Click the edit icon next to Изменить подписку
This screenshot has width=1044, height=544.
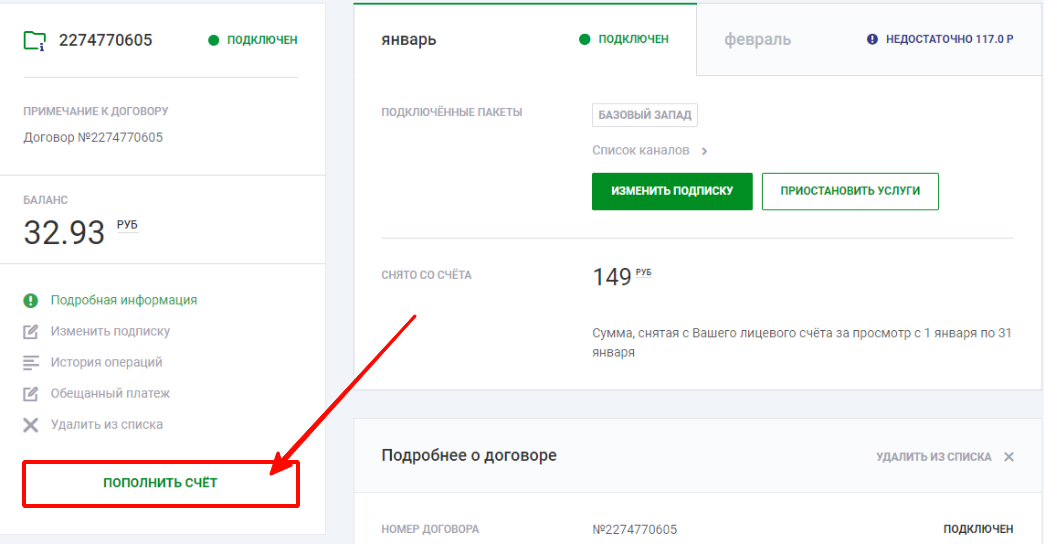31,331
